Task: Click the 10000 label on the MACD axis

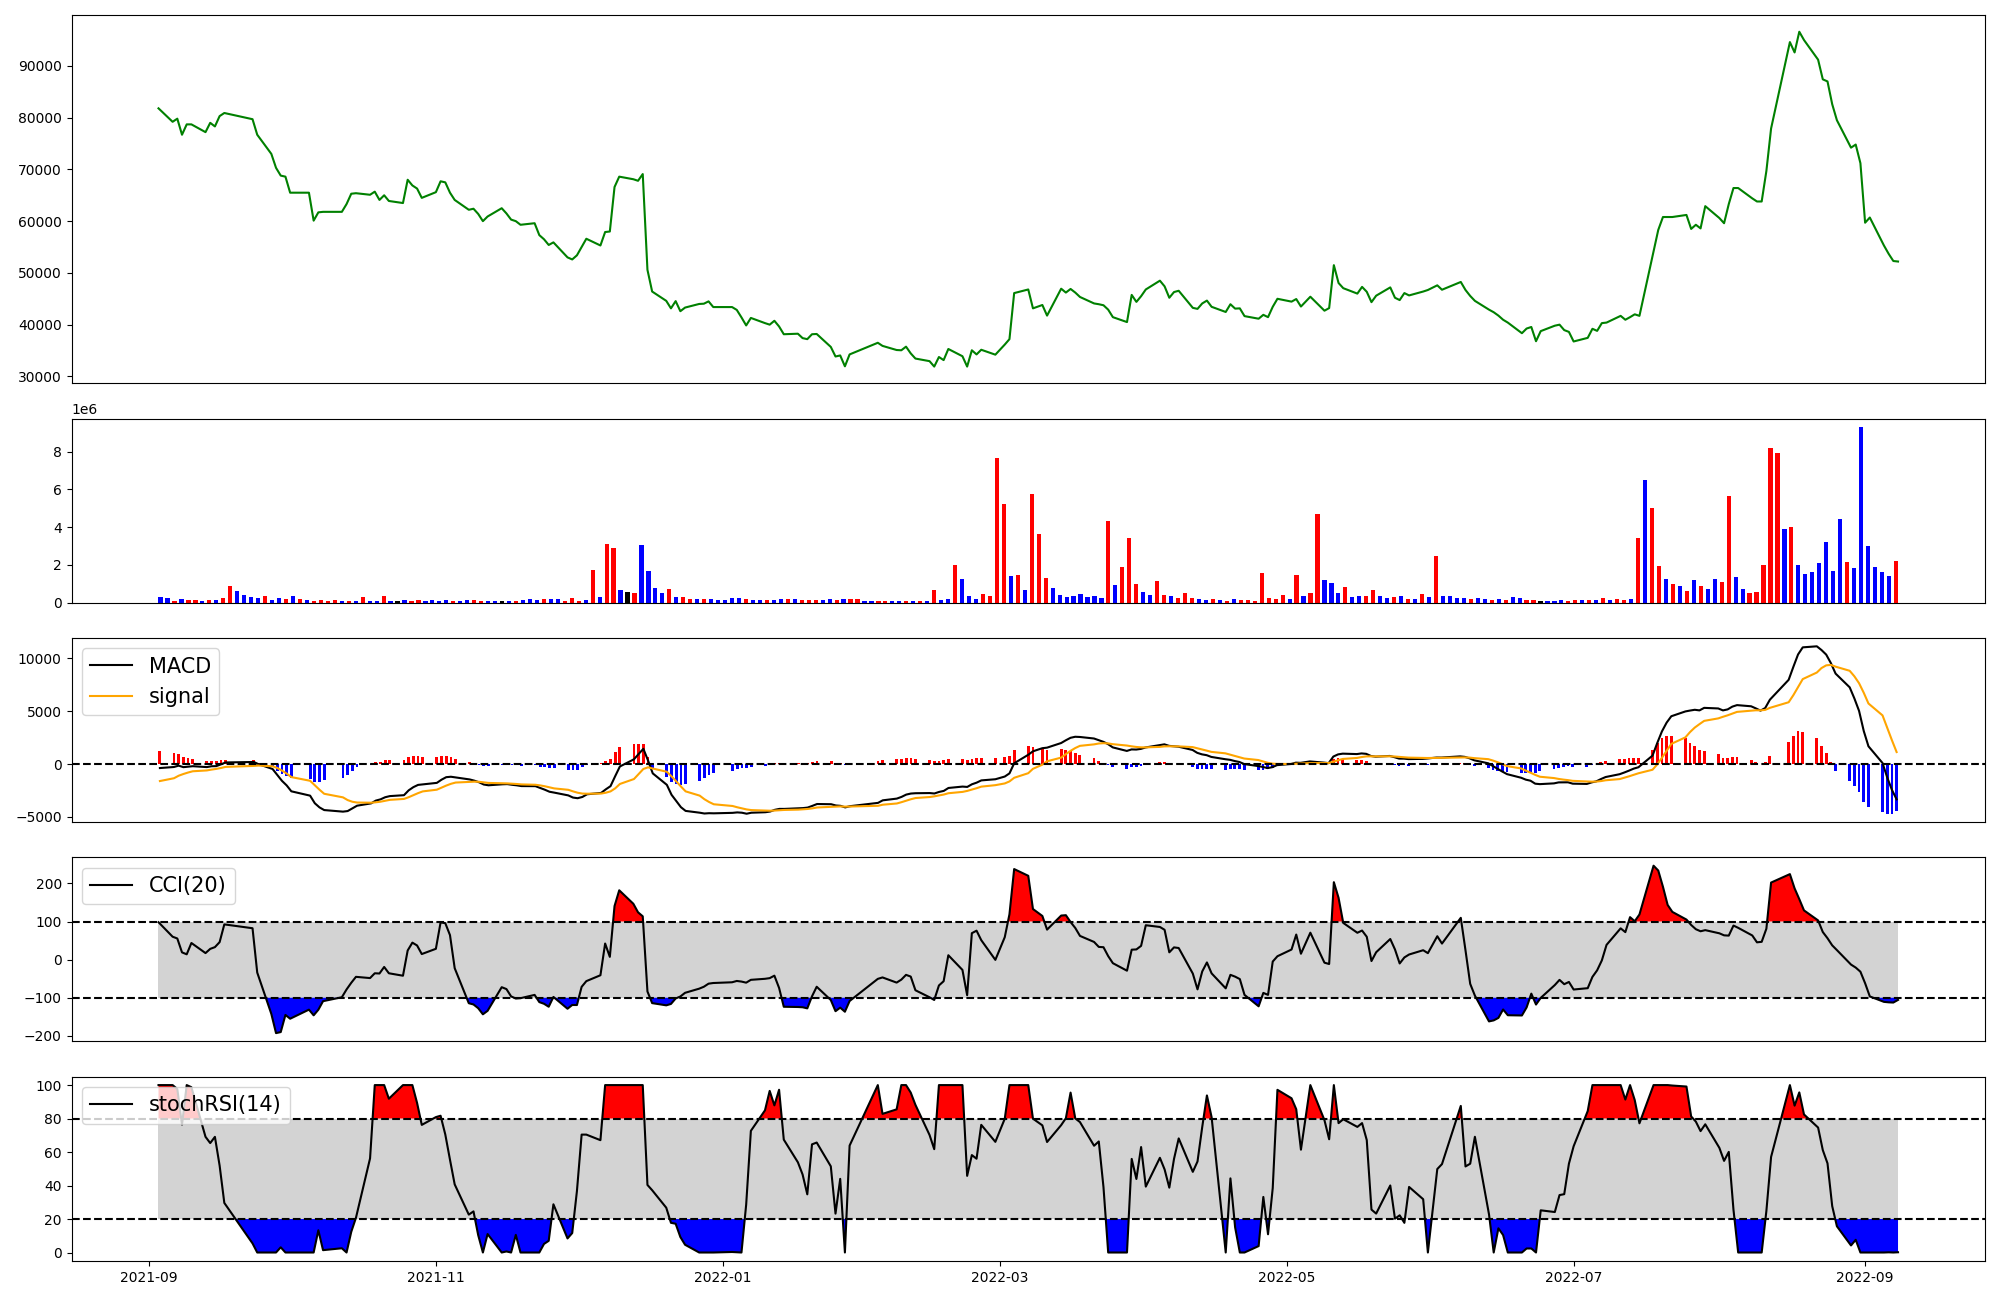Action: (40, 659)
